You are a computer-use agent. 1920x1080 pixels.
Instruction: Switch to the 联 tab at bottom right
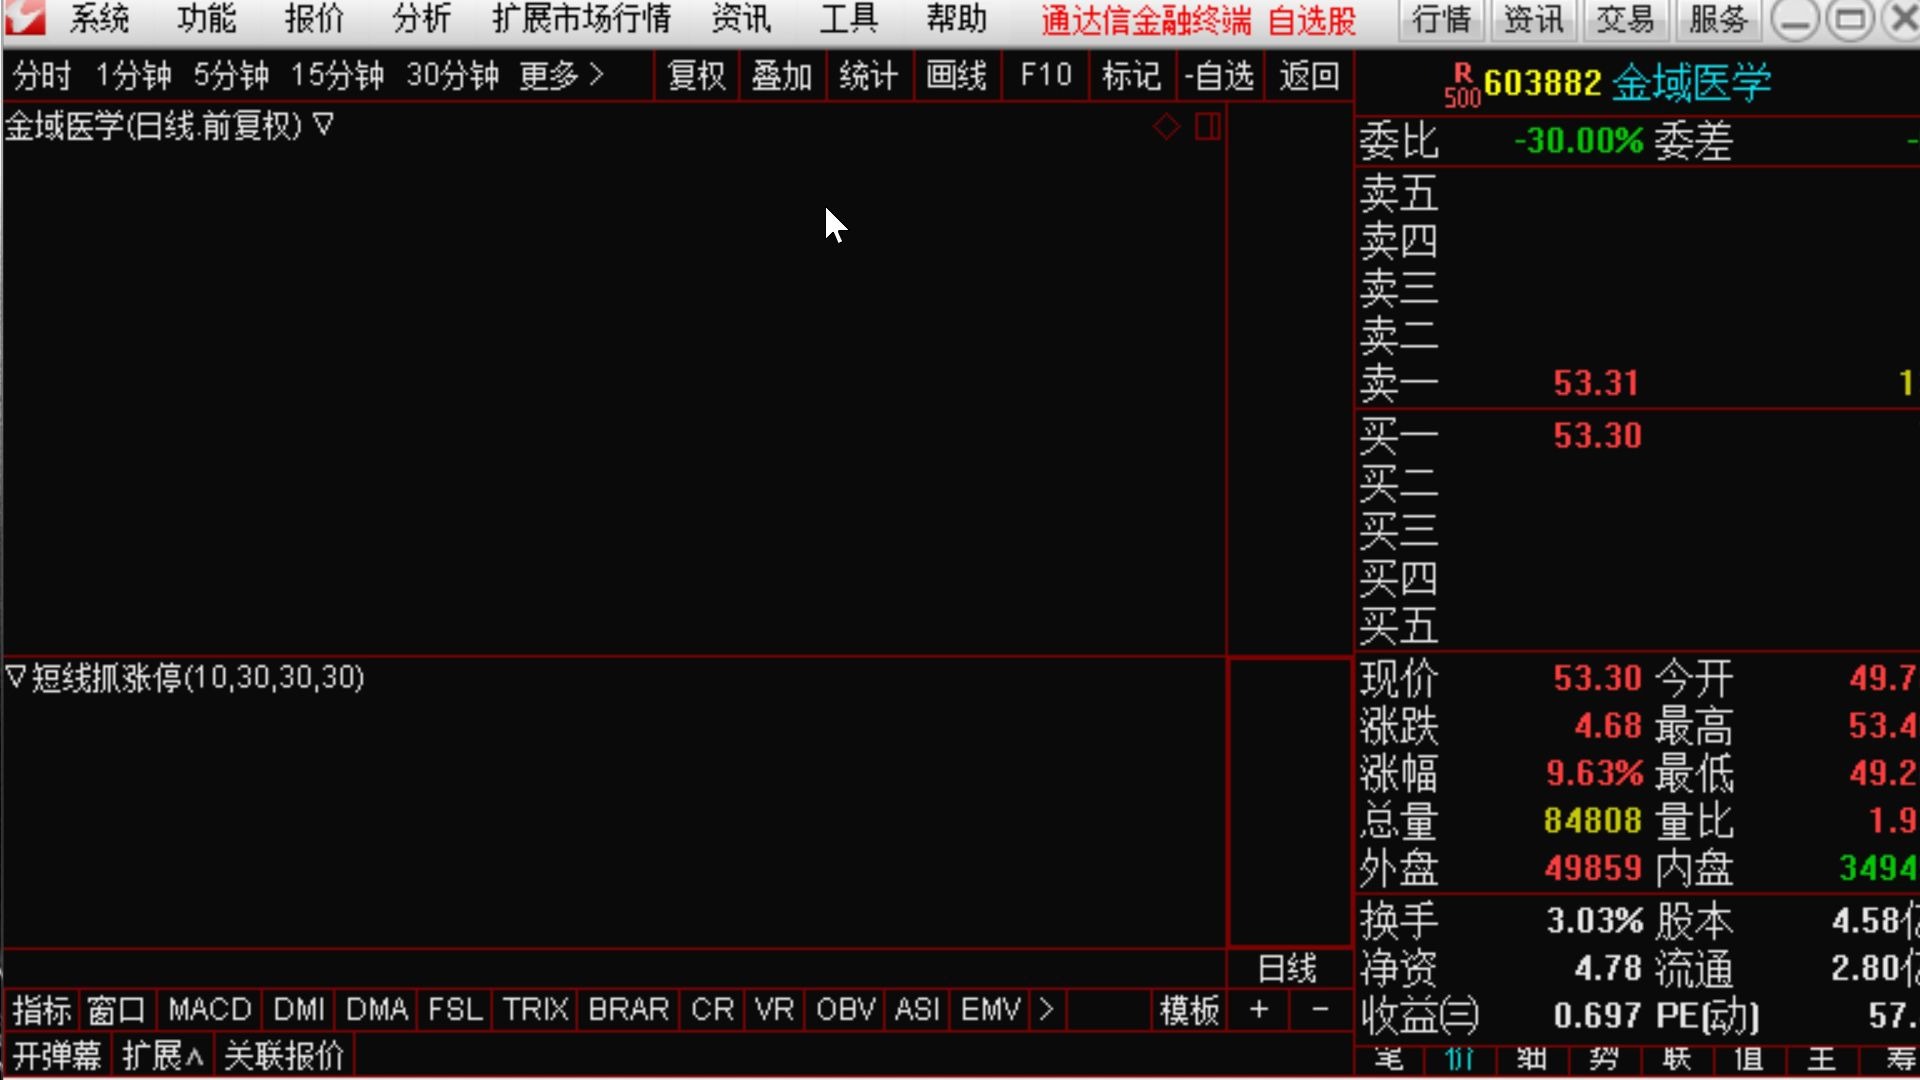pos(1677,1059)
